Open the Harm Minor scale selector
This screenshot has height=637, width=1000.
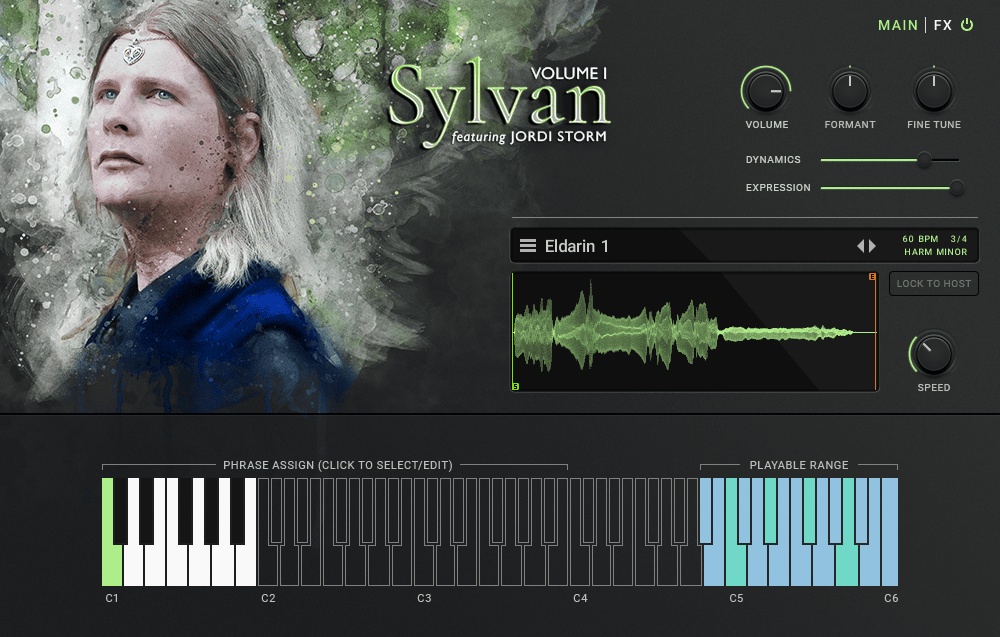[935, 252]
